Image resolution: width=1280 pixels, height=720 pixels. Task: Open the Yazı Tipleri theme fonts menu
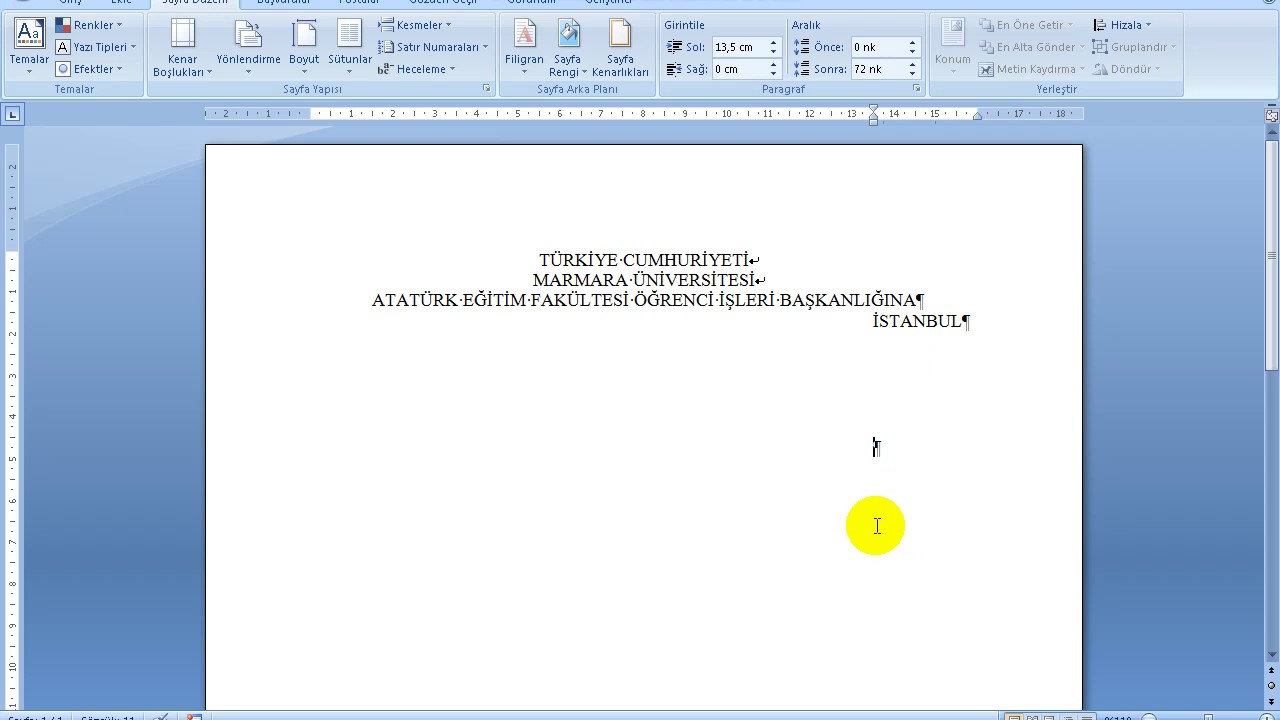tap(96, 47)
